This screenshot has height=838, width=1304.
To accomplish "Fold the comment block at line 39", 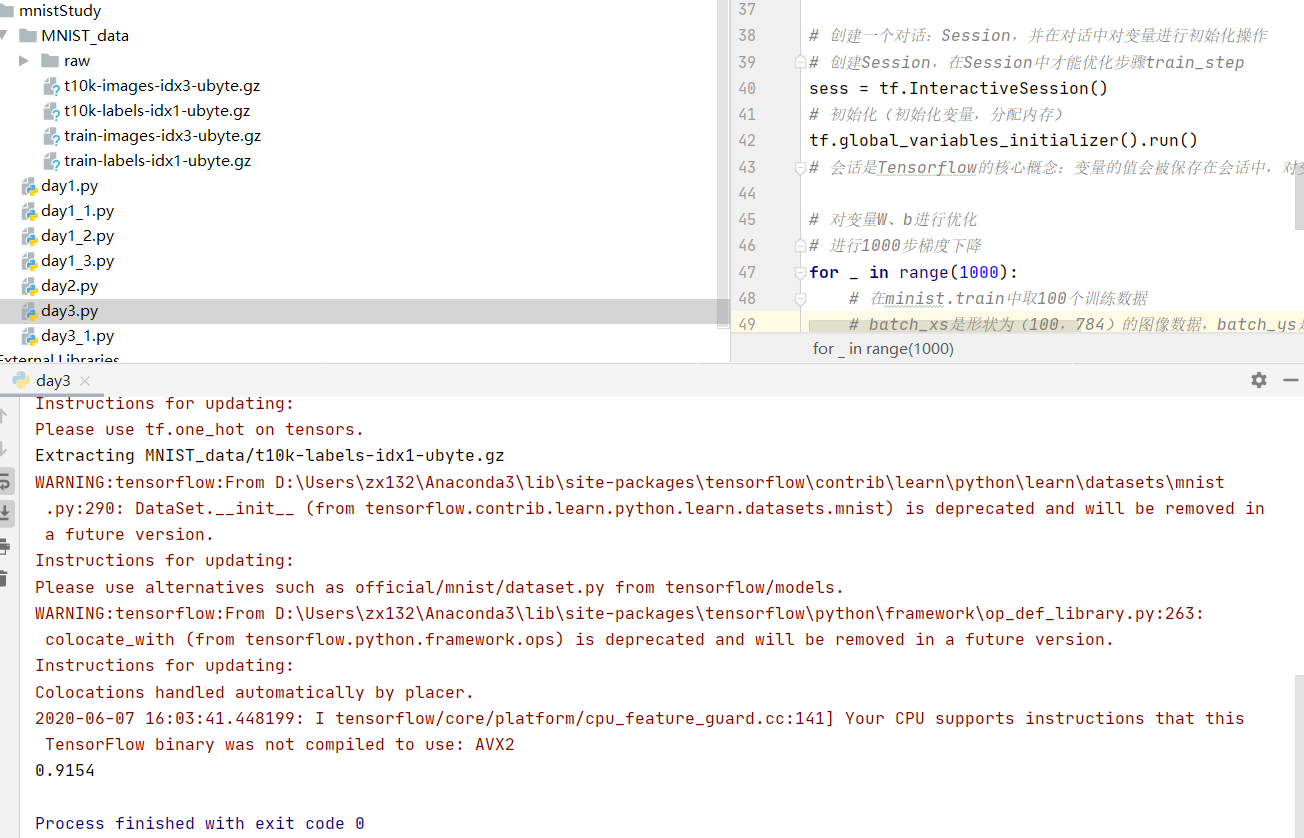I will tap(799, 62).
